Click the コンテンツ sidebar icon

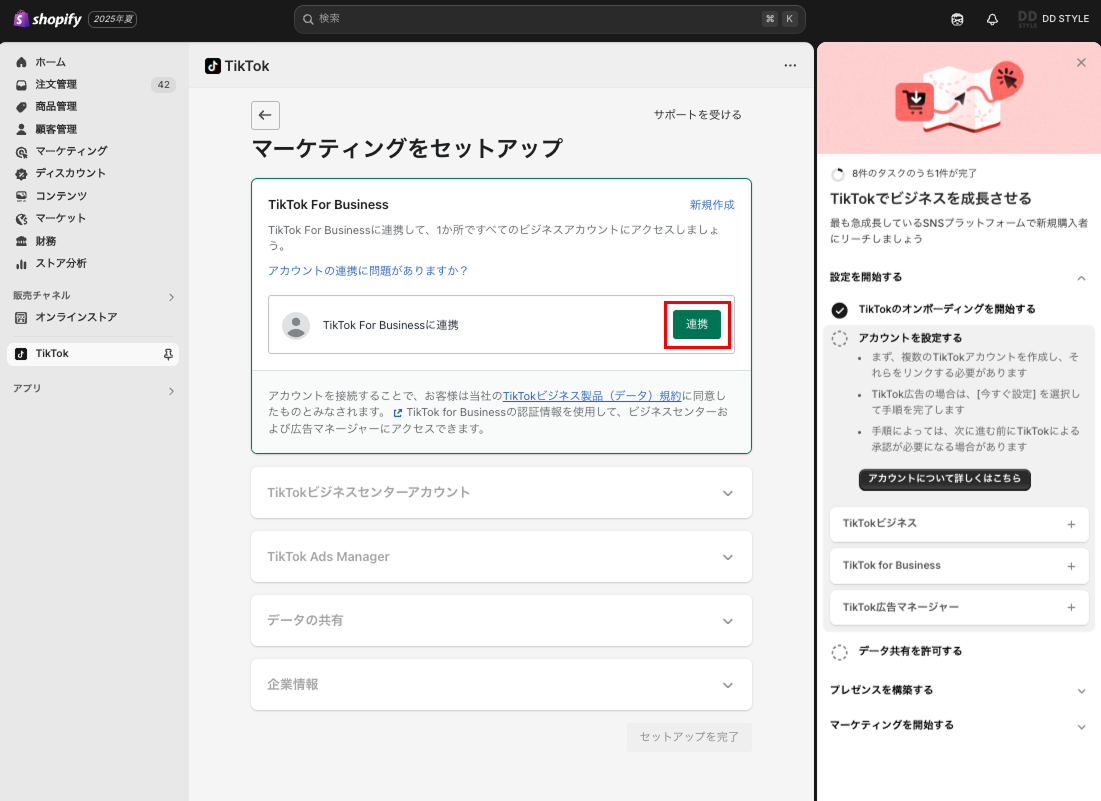click(21, 197)
